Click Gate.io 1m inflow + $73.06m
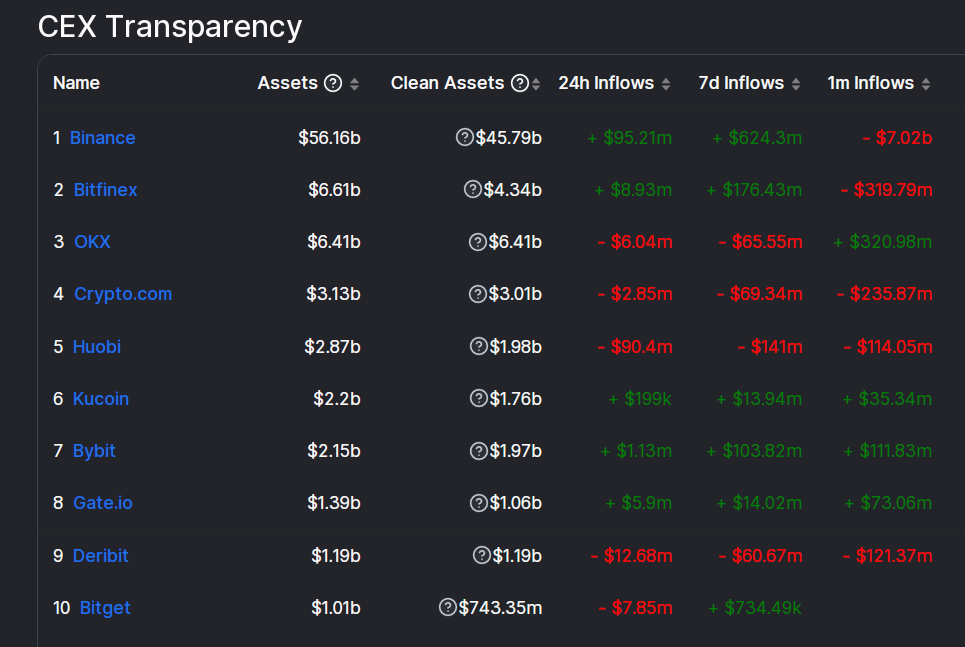 (x=888, y=503)
